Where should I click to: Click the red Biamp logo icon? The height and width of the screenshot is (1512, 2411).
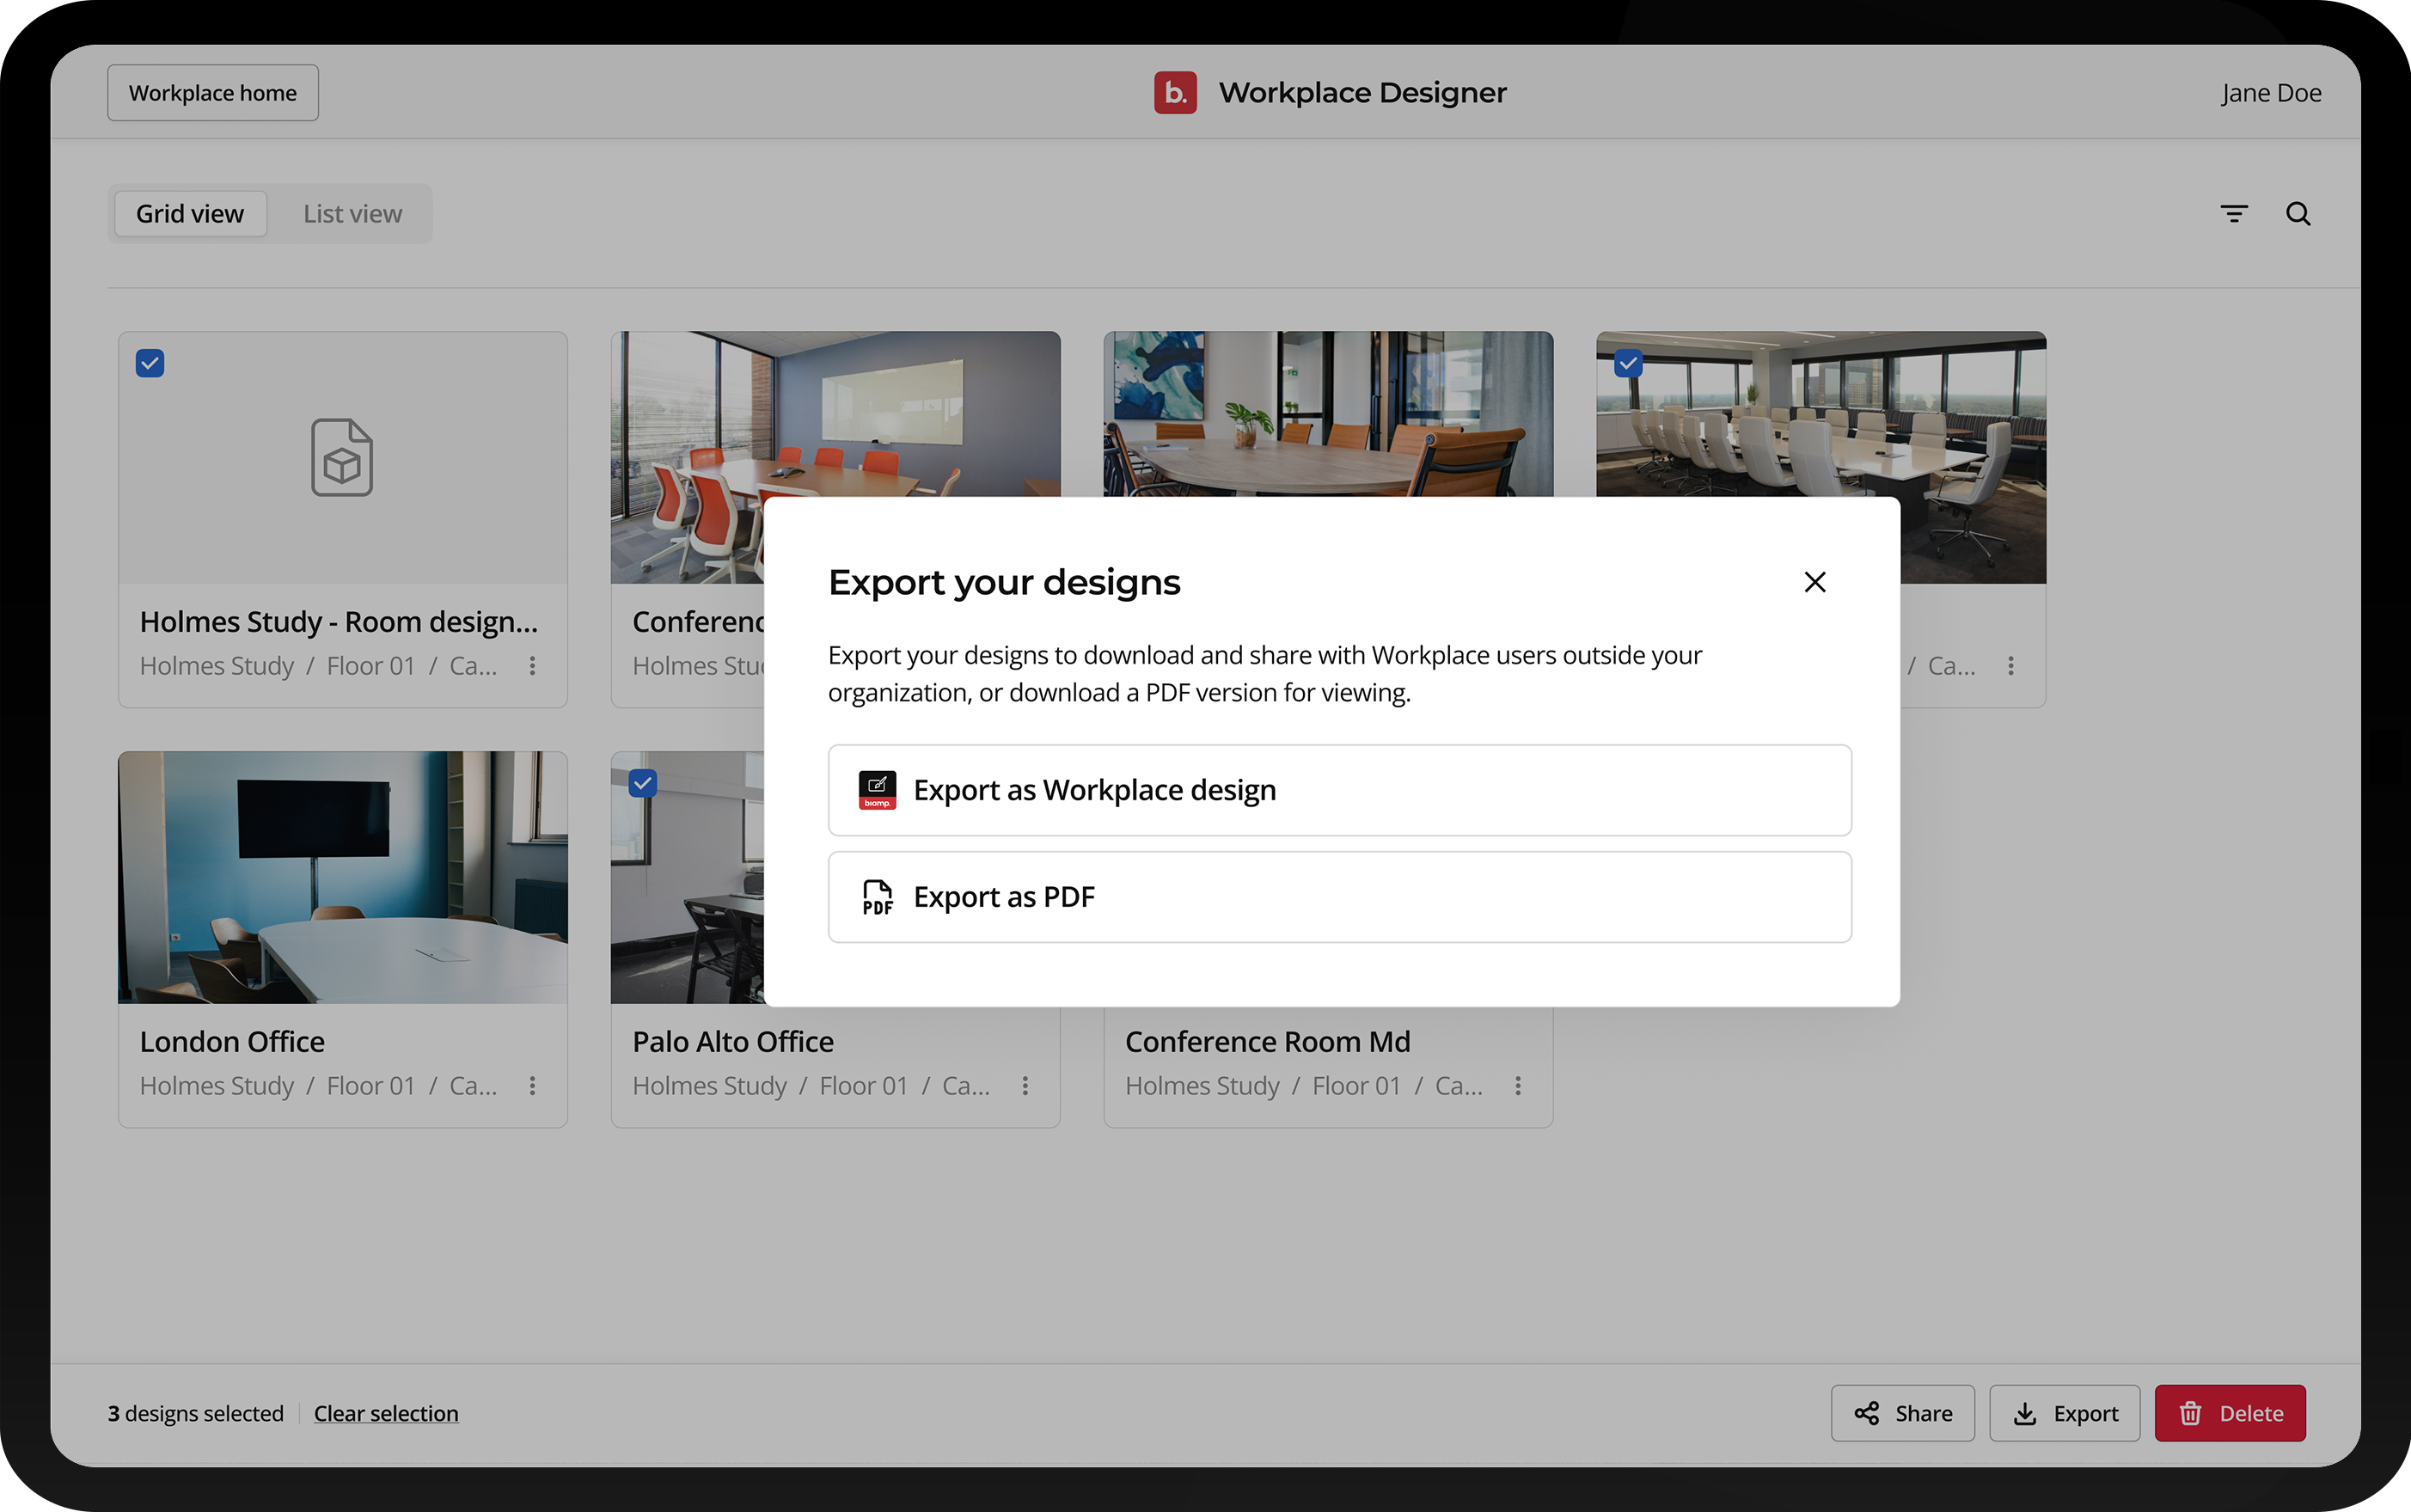coord(1175,93)
